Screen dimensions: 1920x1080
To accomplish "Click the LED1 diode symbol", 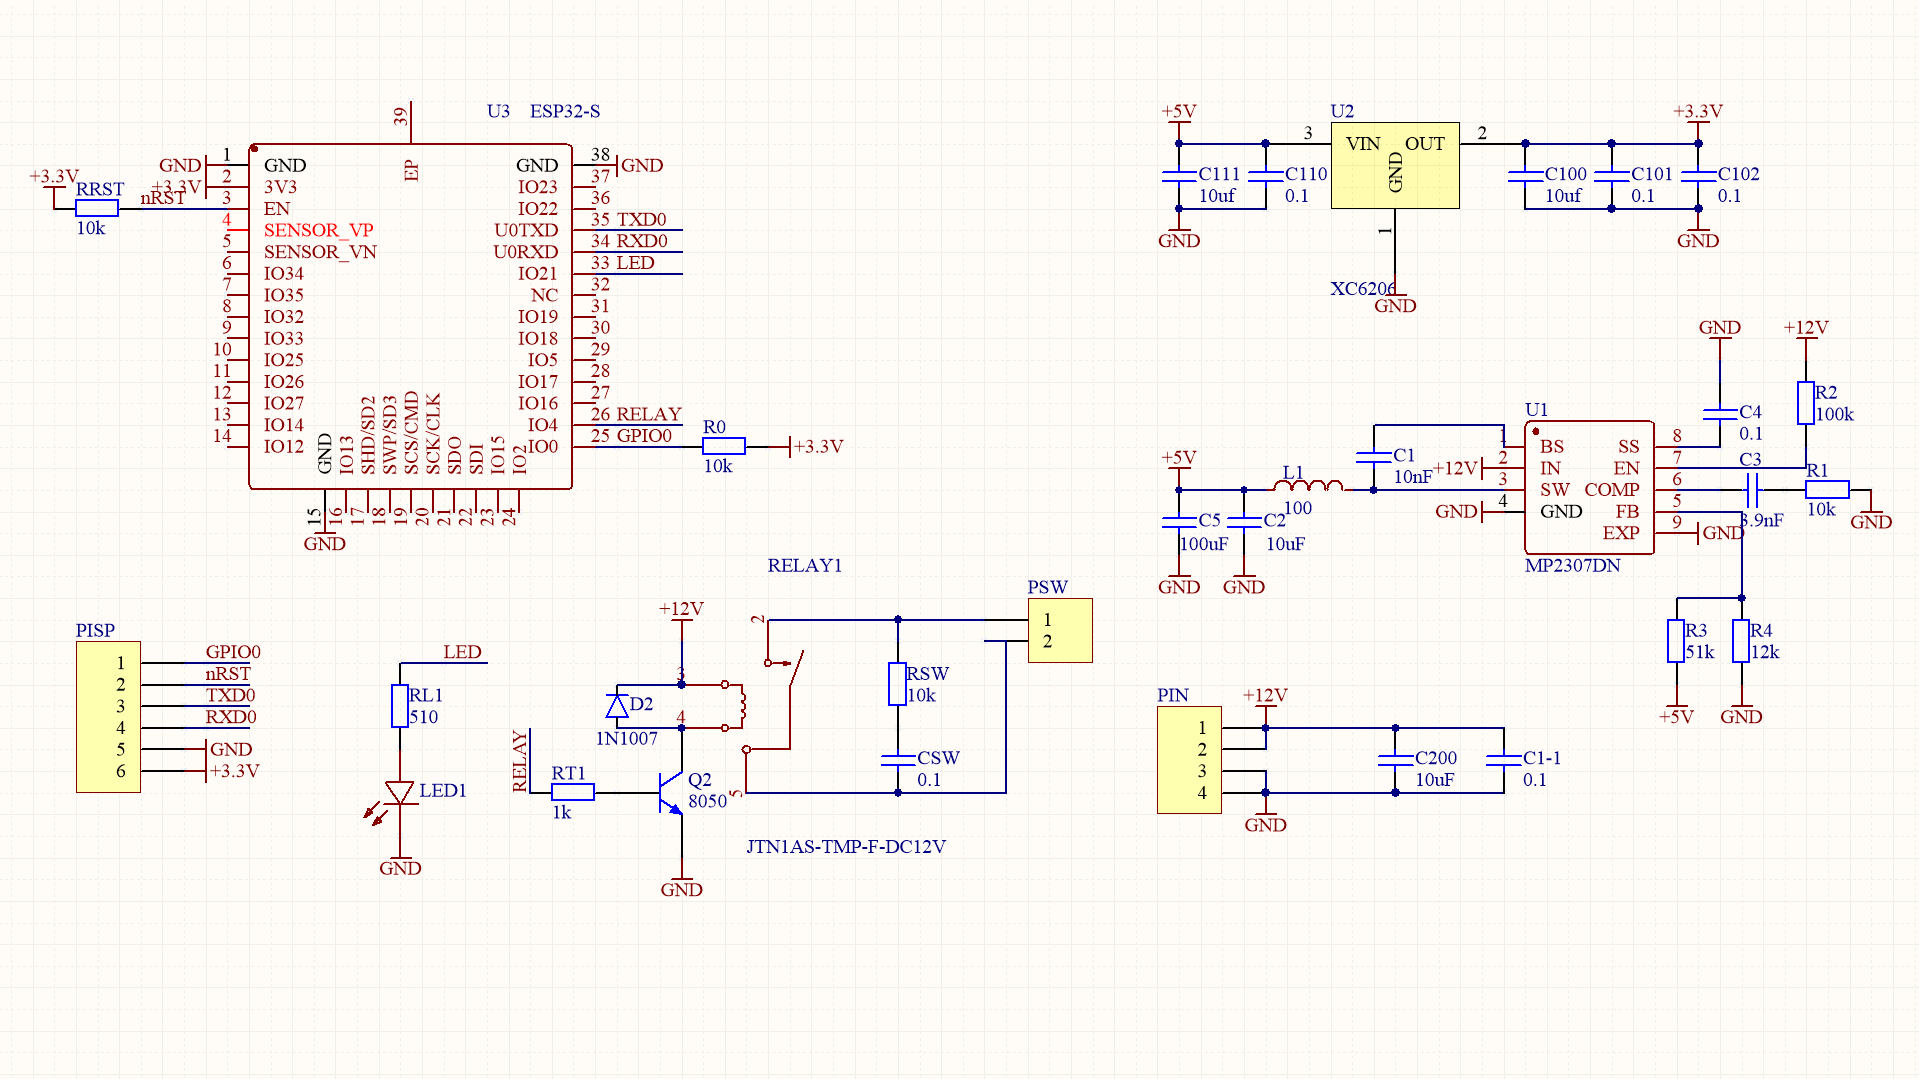I will pos(400,793).
